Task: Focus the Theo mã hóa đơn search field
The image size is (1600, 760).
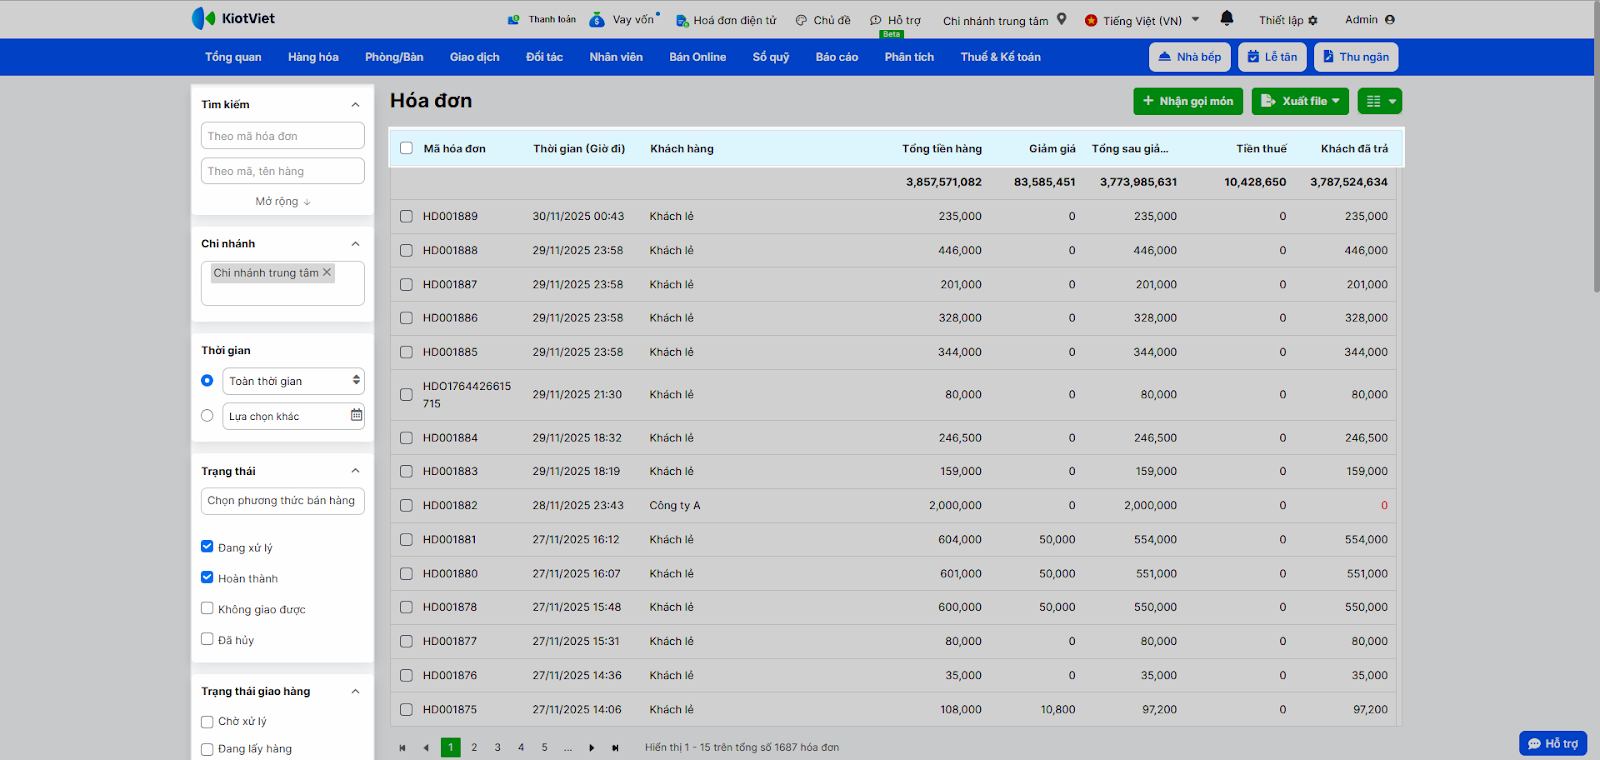Action: point(283,136)
